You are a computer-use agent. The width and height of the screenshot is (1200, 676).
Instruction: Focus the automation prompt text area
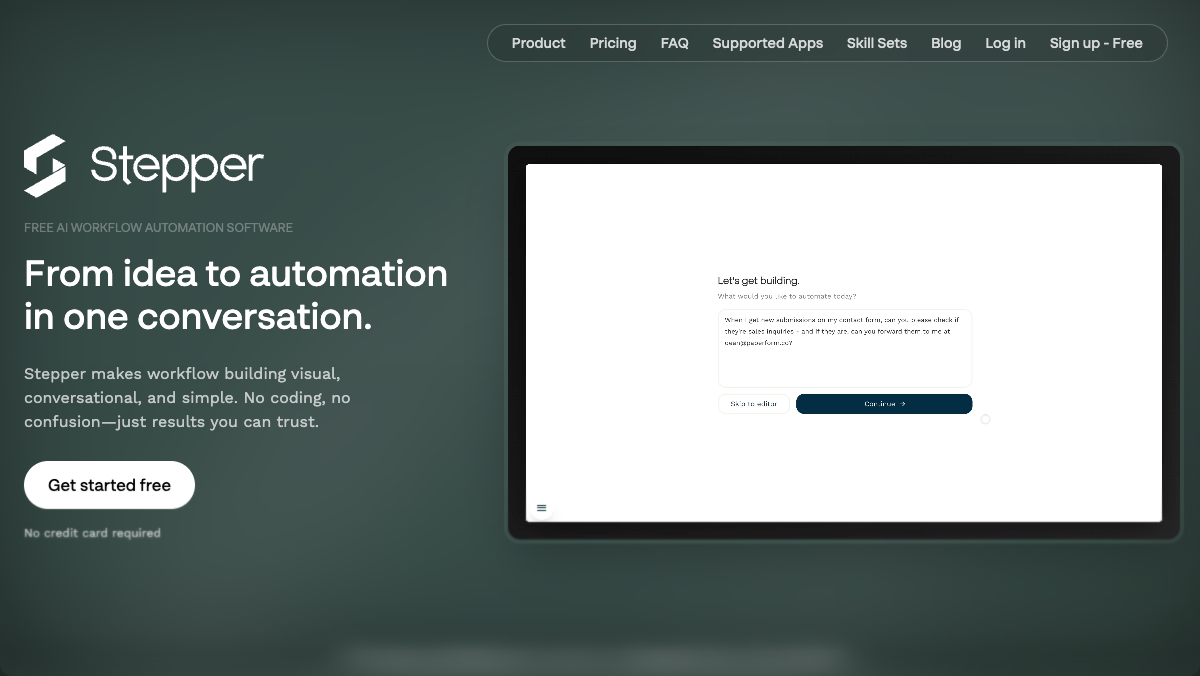click(x=845, y=348)
